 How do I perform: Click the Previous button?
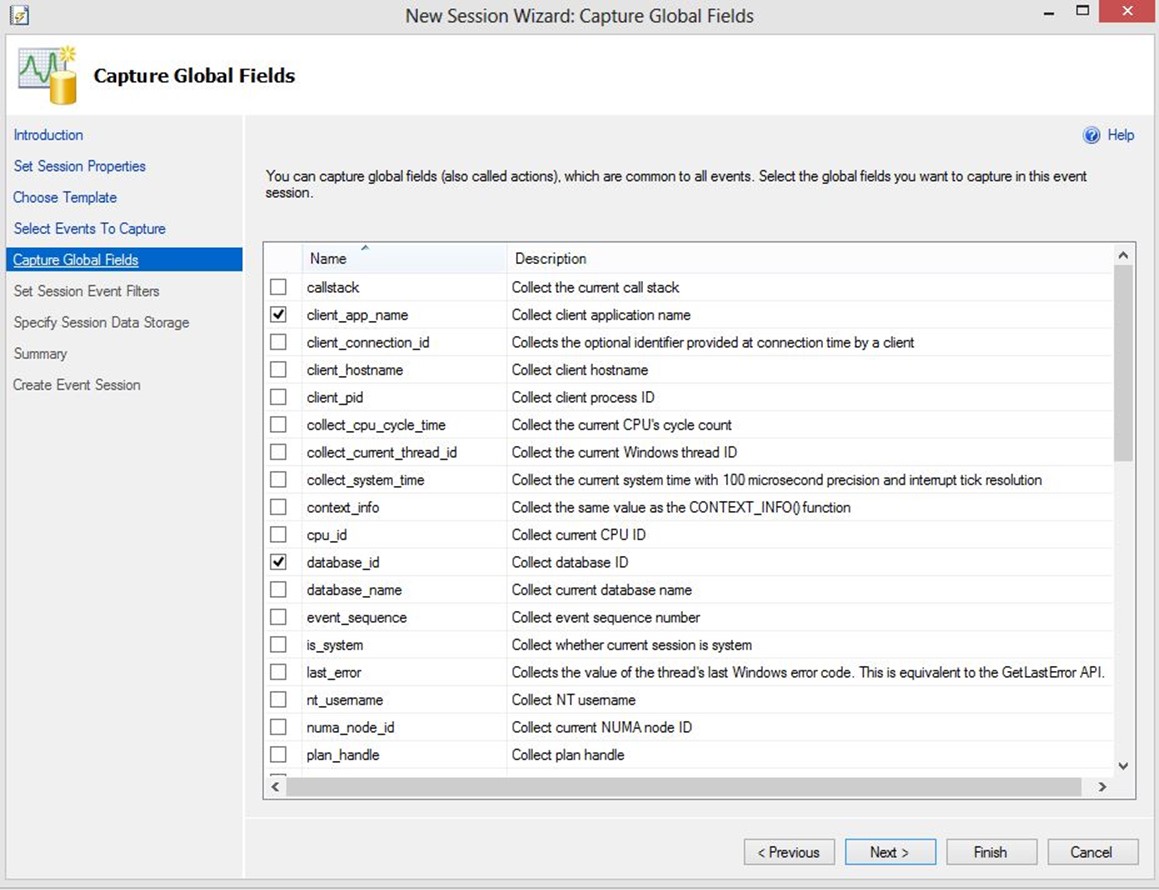[x=789, y=852]
